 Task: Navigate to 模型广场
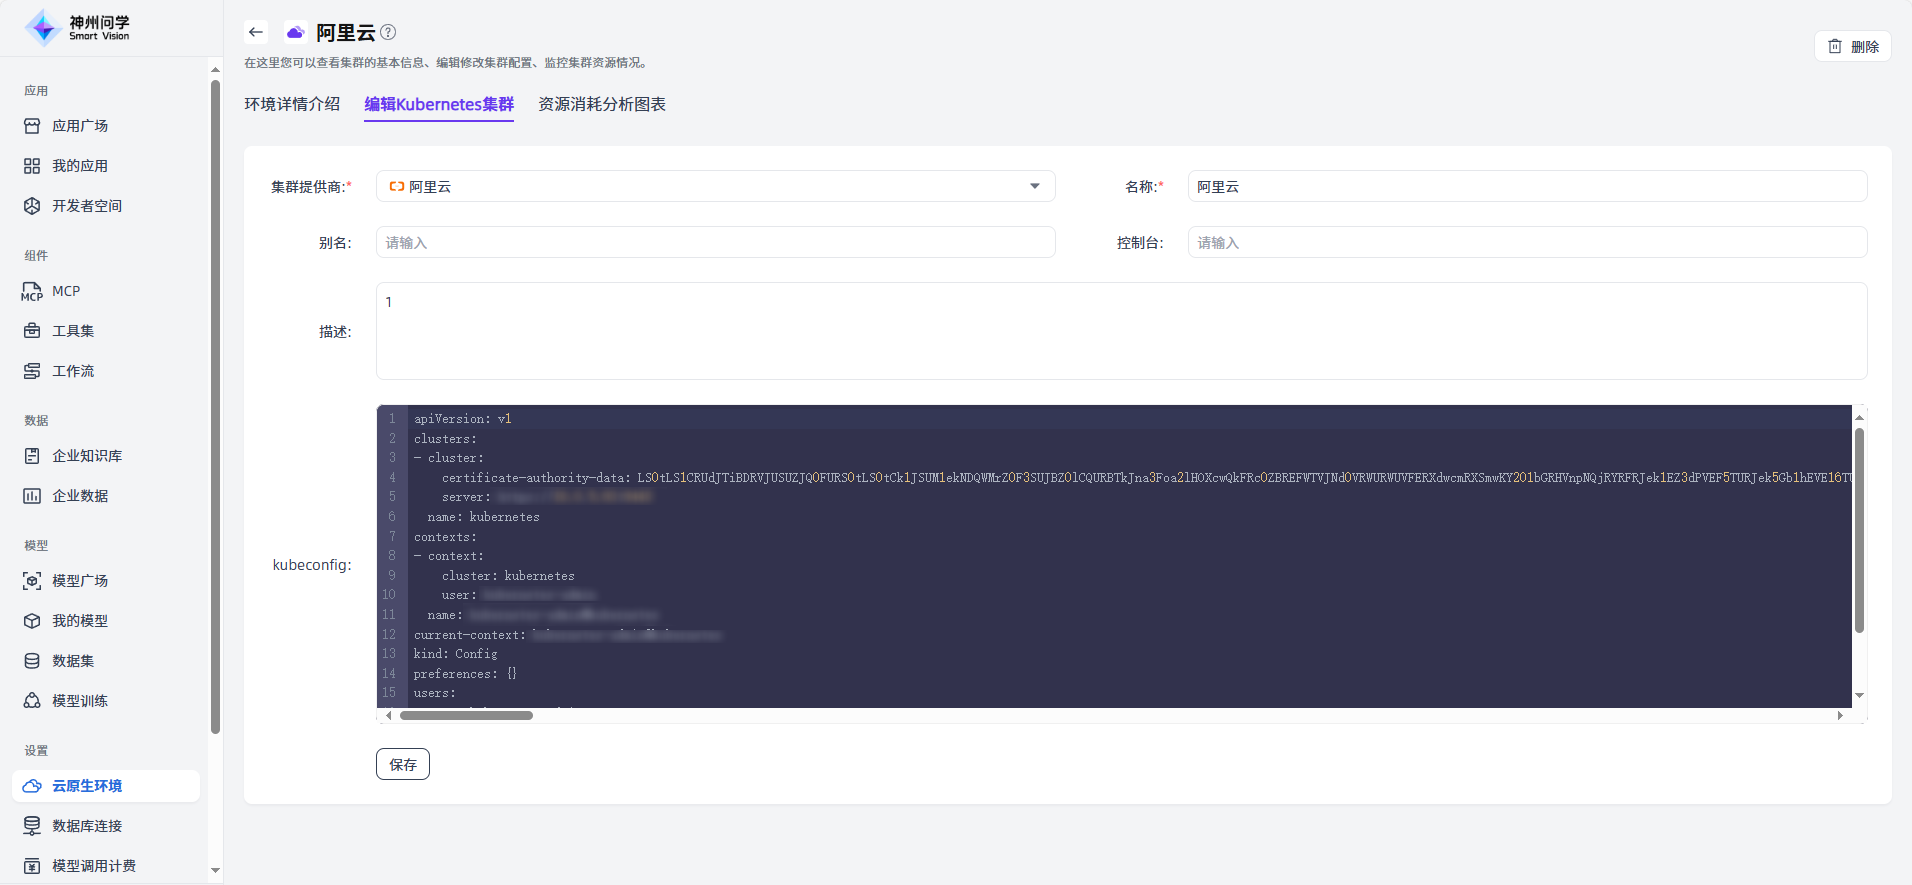pos(80,581)
